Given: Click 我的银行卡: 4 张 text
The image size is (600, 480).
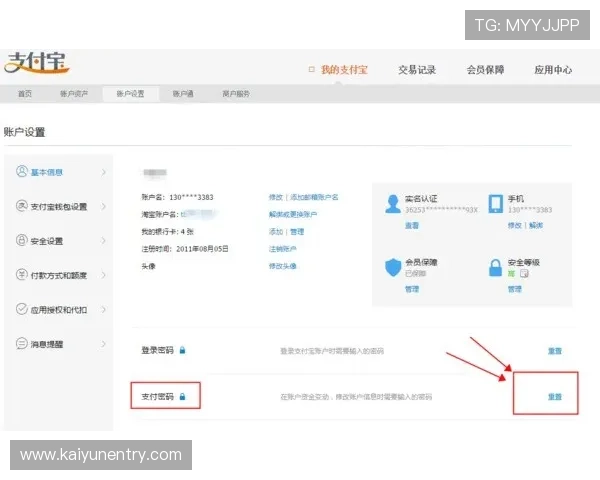Looking at the screenshot, I should point(168,232).
